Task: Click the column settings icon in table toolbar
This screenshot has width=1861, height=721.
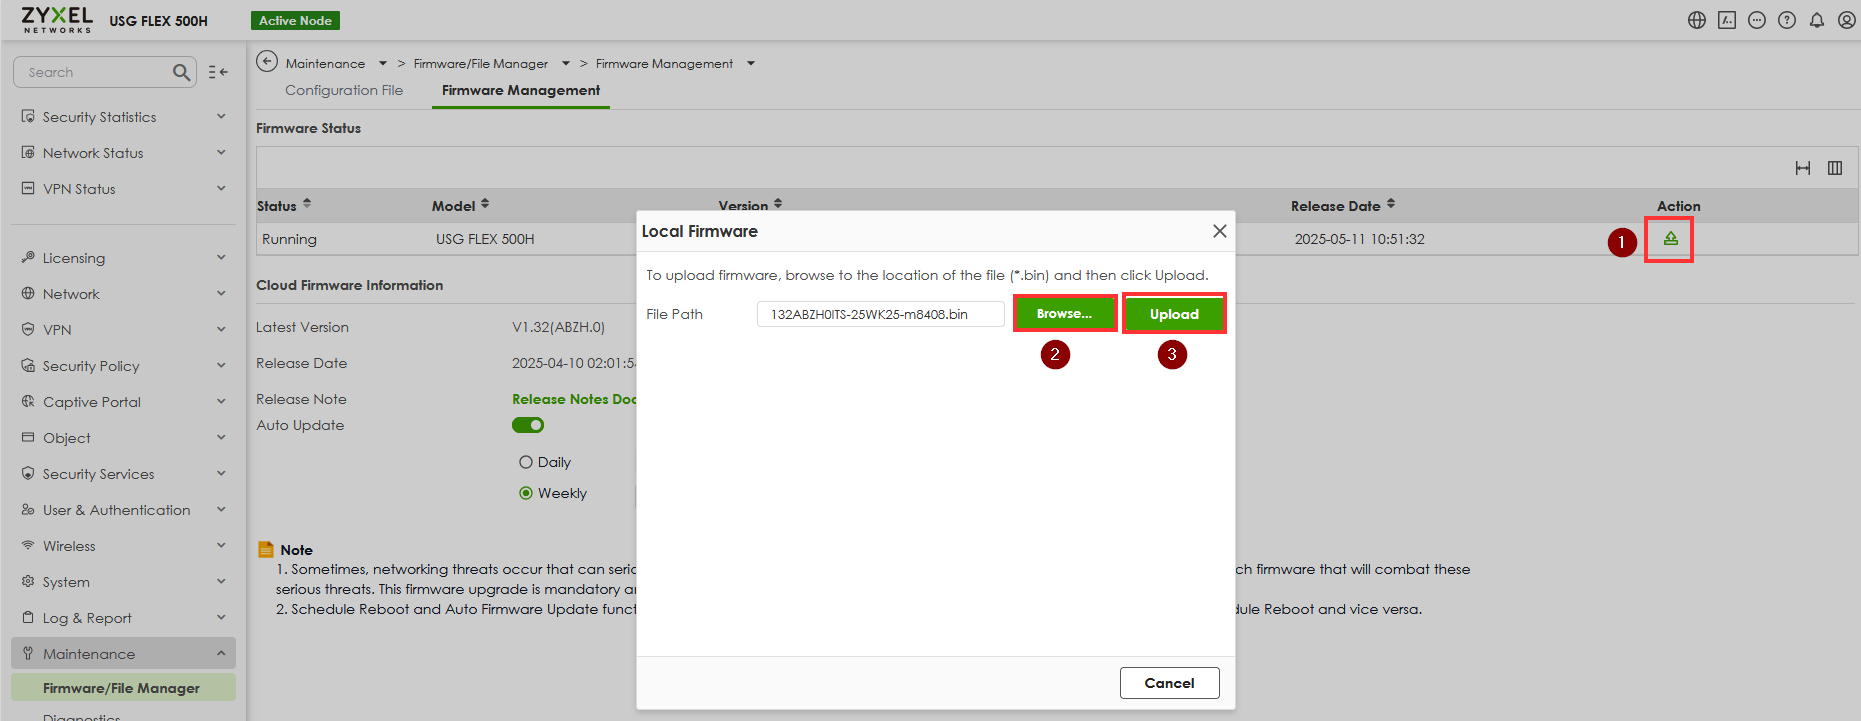Action: pyautogui.click(x=1835, y=168)
